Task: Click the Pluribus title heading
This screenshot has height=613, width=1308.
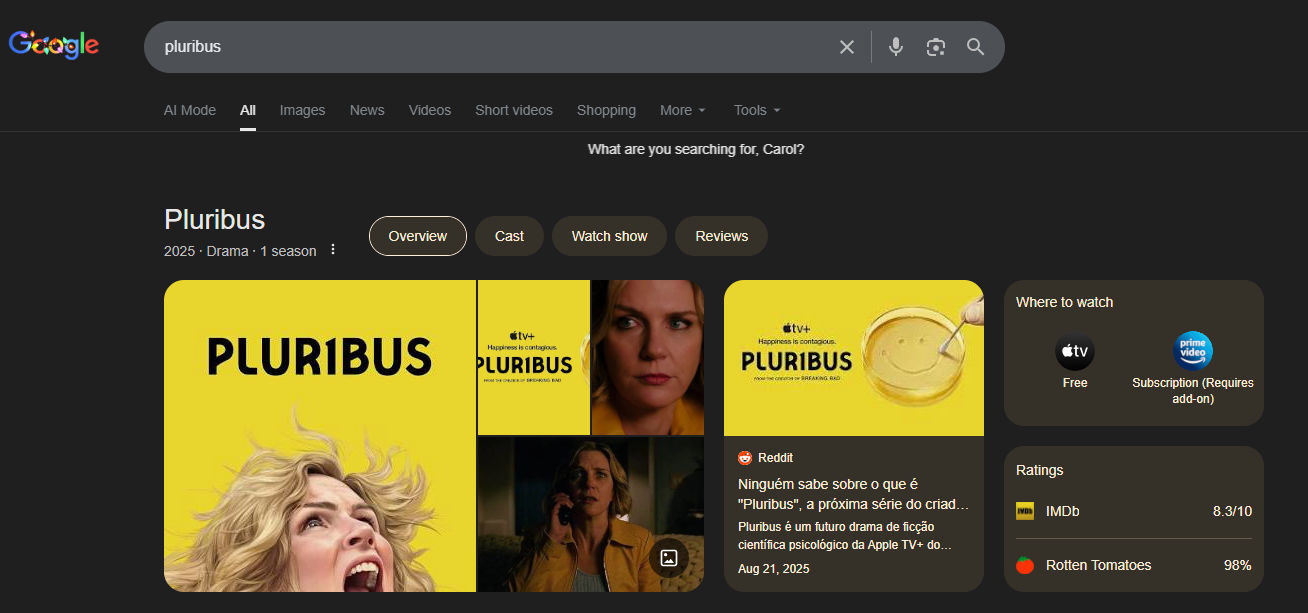Action: pyautogui.click(x=214, y=219)
